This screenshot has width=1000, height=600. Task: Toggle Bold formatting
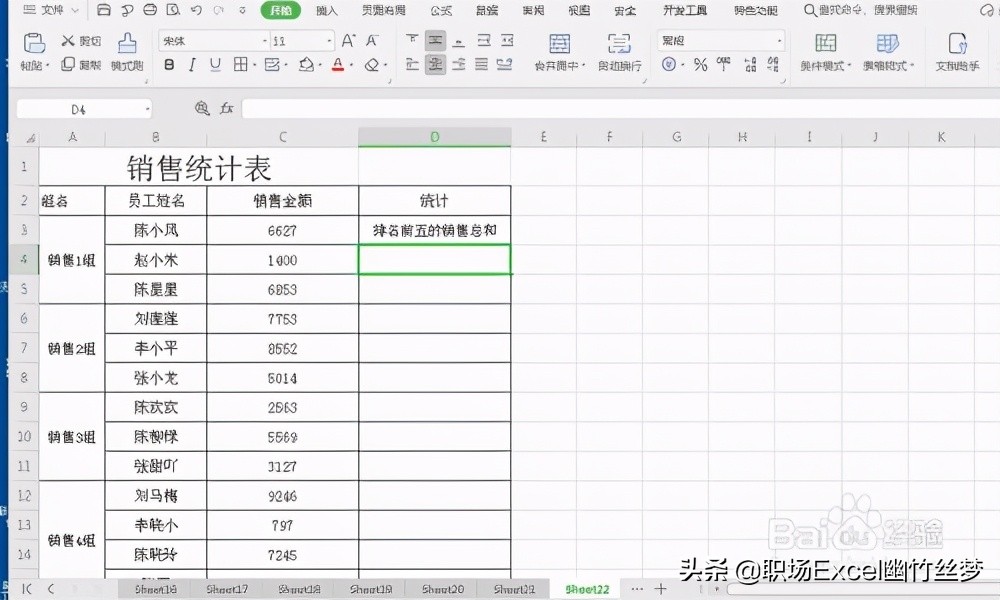[169, 64]
